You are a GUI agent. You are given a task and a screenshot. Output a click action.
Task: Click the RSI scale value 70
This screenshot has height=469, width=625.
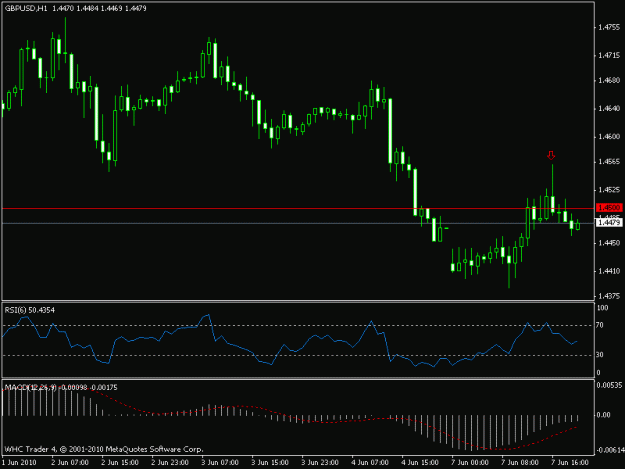[600, 326]
